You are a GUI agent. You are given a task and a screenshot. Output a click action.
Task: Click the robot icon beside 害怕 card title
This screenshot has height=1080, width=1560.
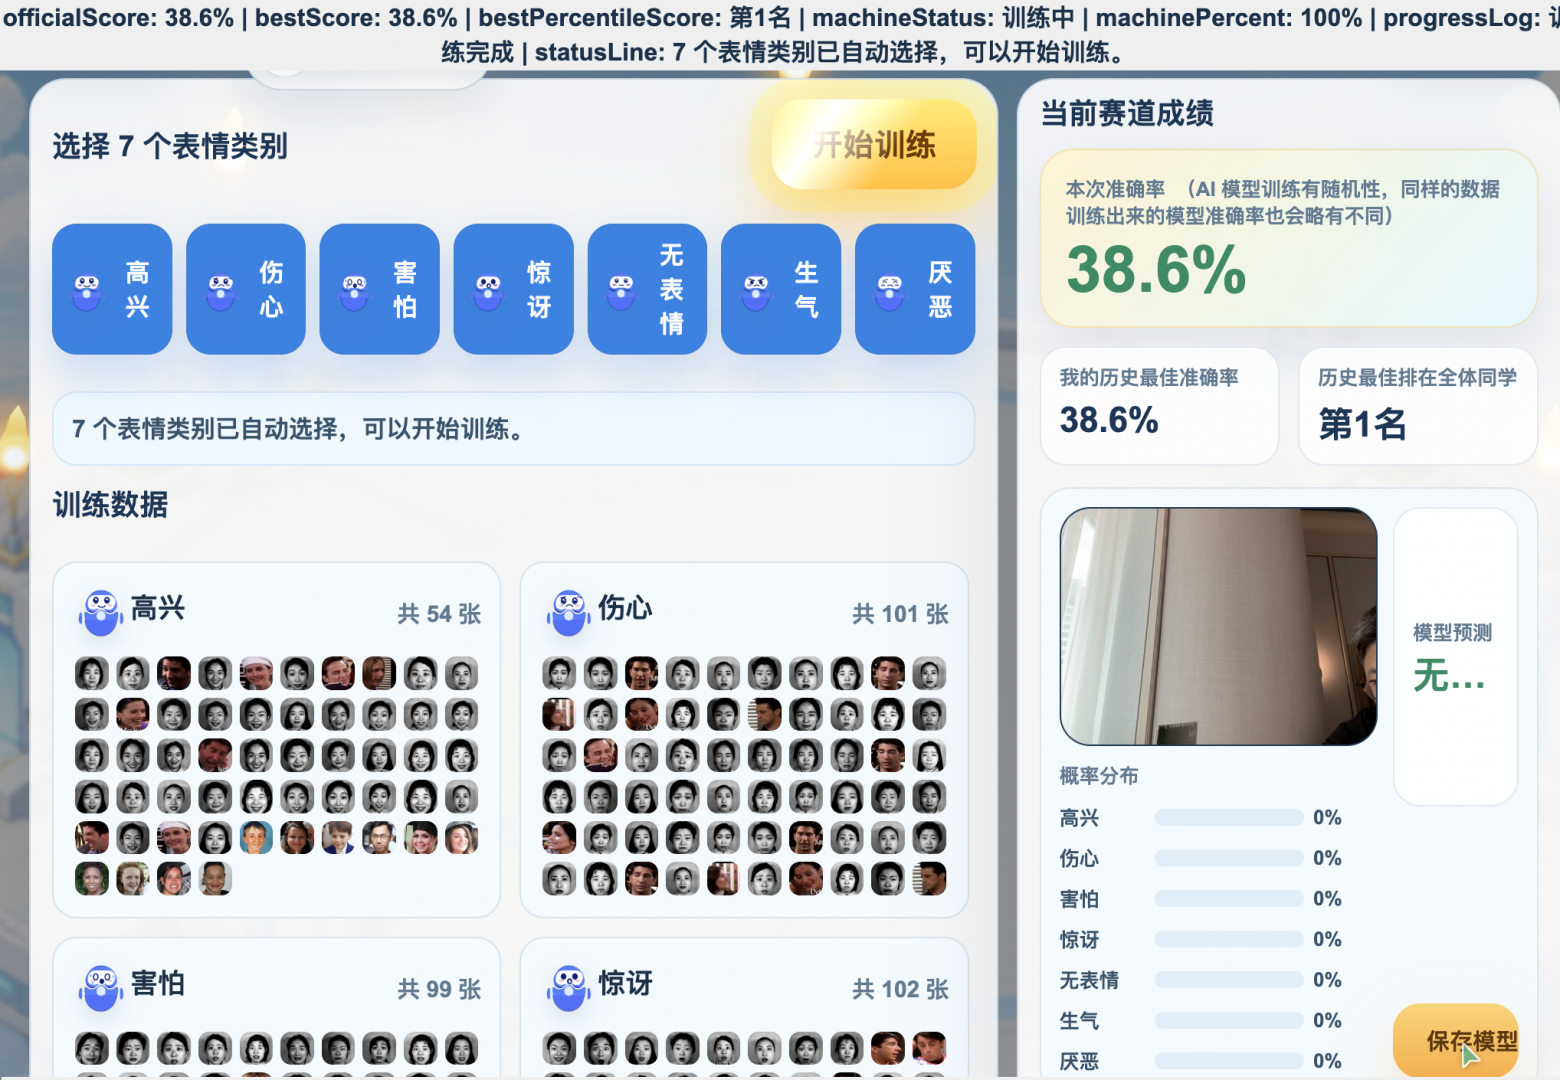click(101, 988)
